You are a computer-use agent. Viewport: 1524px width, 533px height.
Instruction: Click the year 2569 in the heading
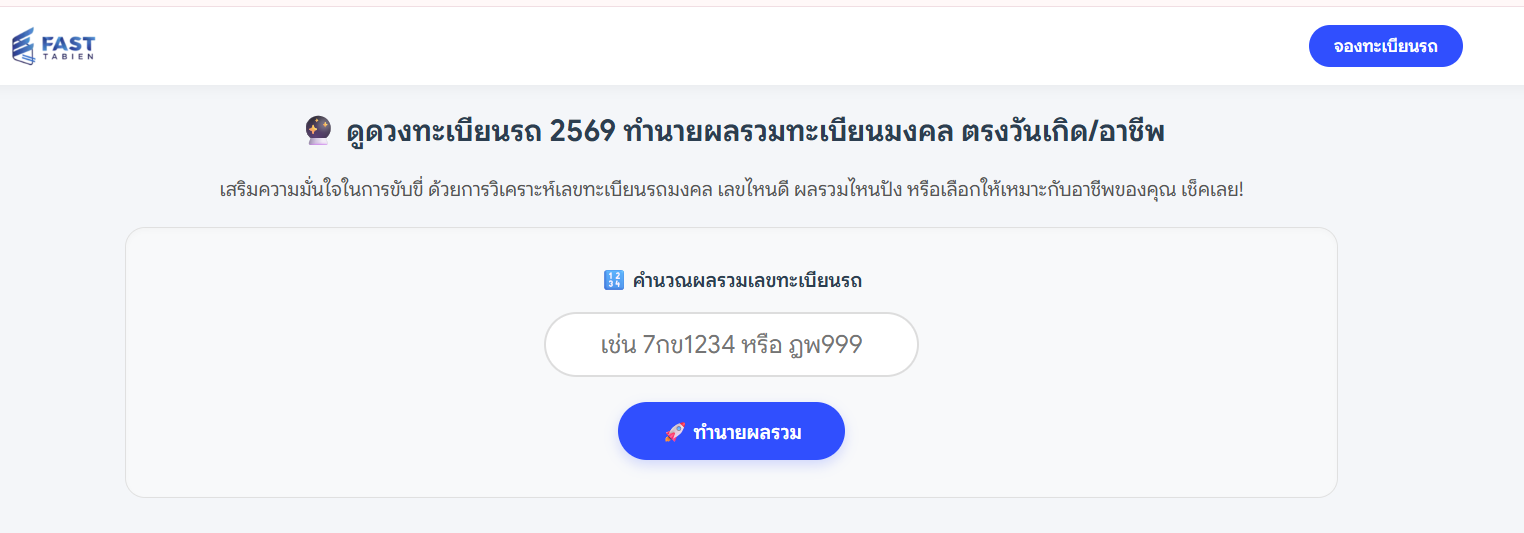tap(582, 132)
